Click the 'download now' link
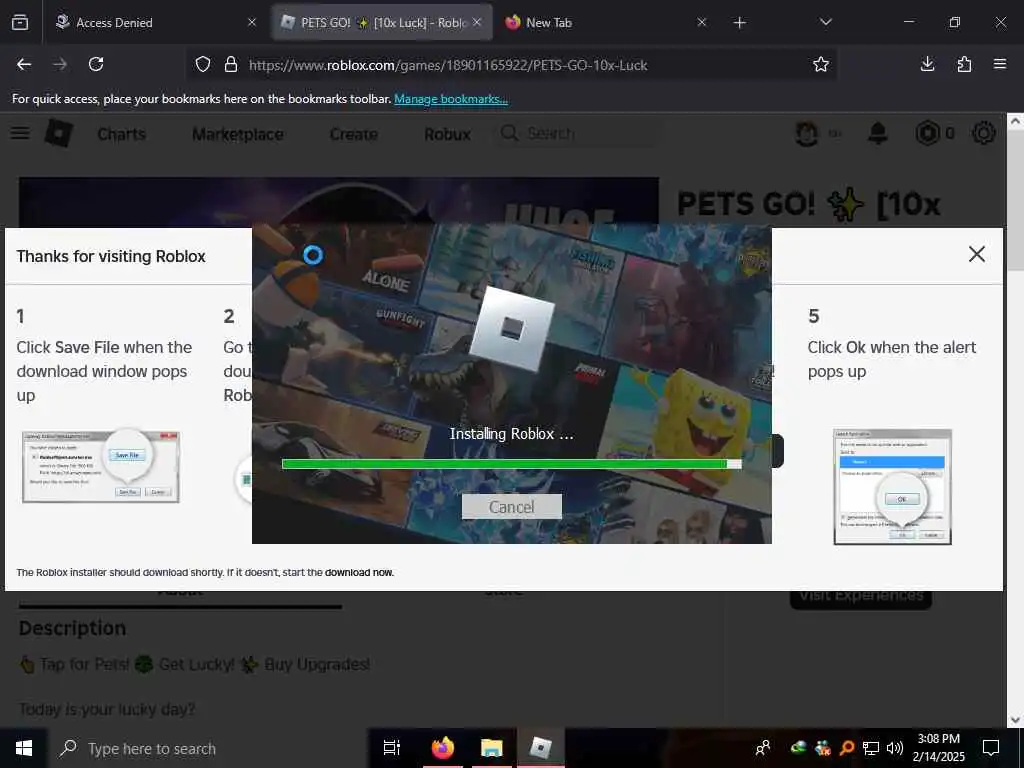 tap(359, 573)
